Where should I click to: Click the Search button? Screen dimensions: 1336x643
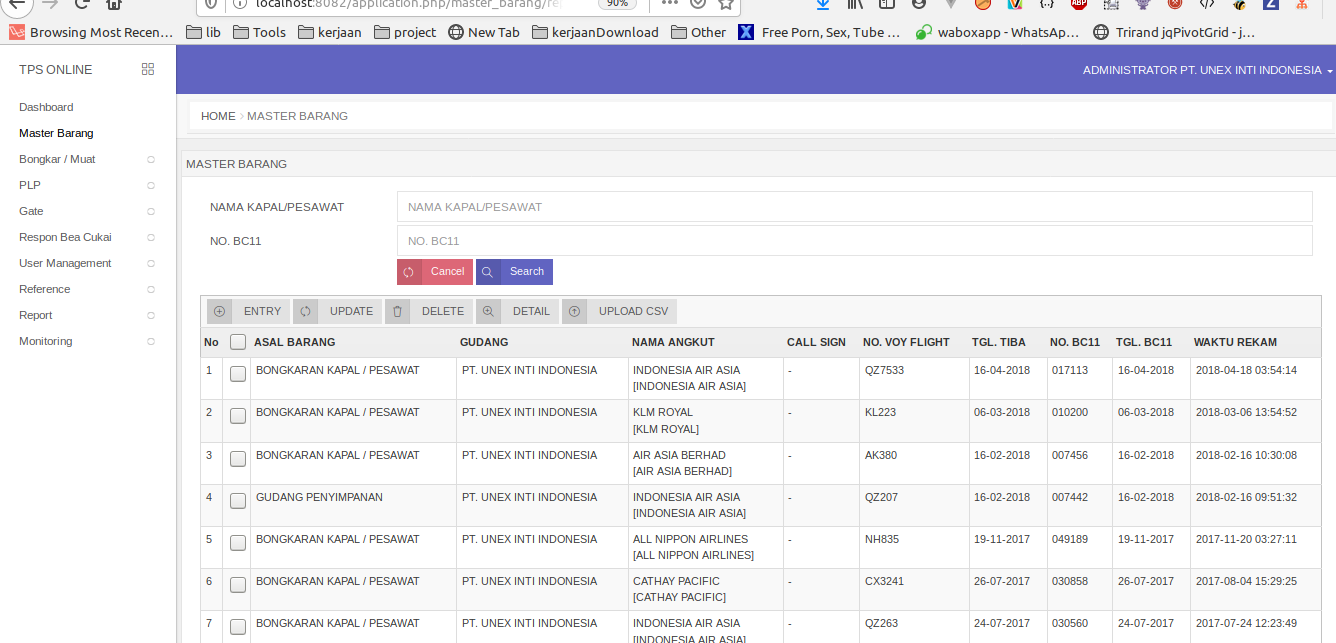click(514, 272)
